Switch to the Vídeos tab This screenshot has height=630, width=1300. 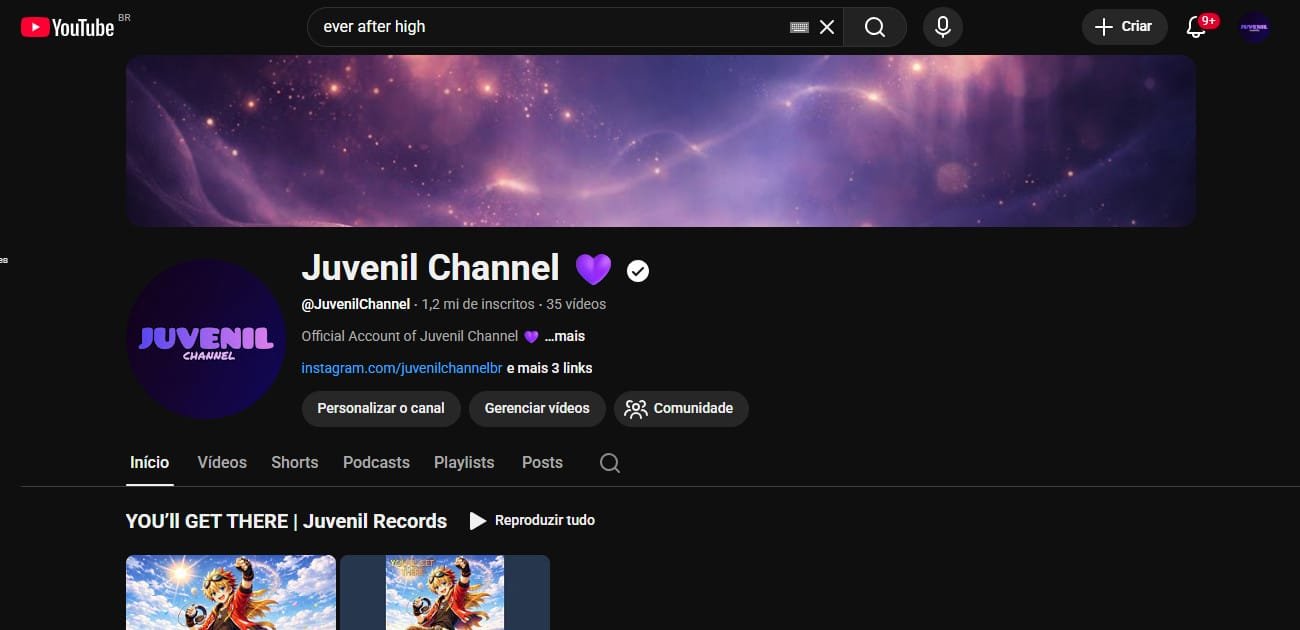pos(221,462)
